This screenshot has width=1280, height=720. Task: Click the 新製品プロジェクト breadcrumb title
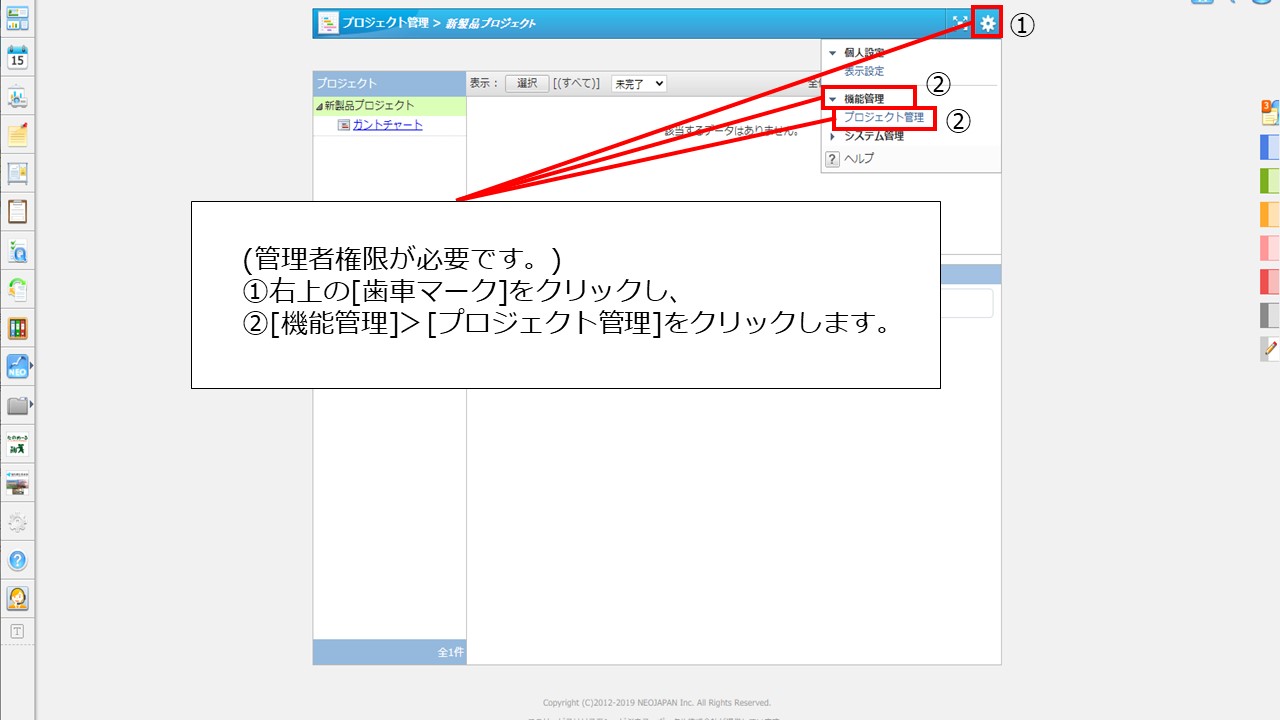(490, 23)
